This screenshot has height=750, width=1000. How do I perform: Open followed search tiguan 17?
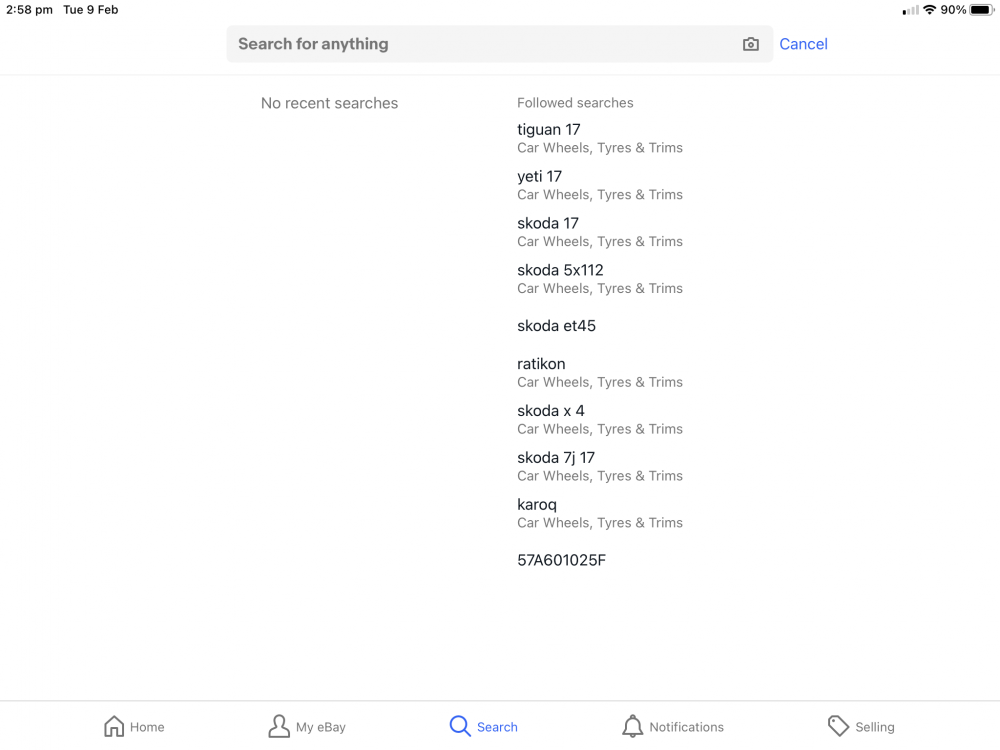600,138
